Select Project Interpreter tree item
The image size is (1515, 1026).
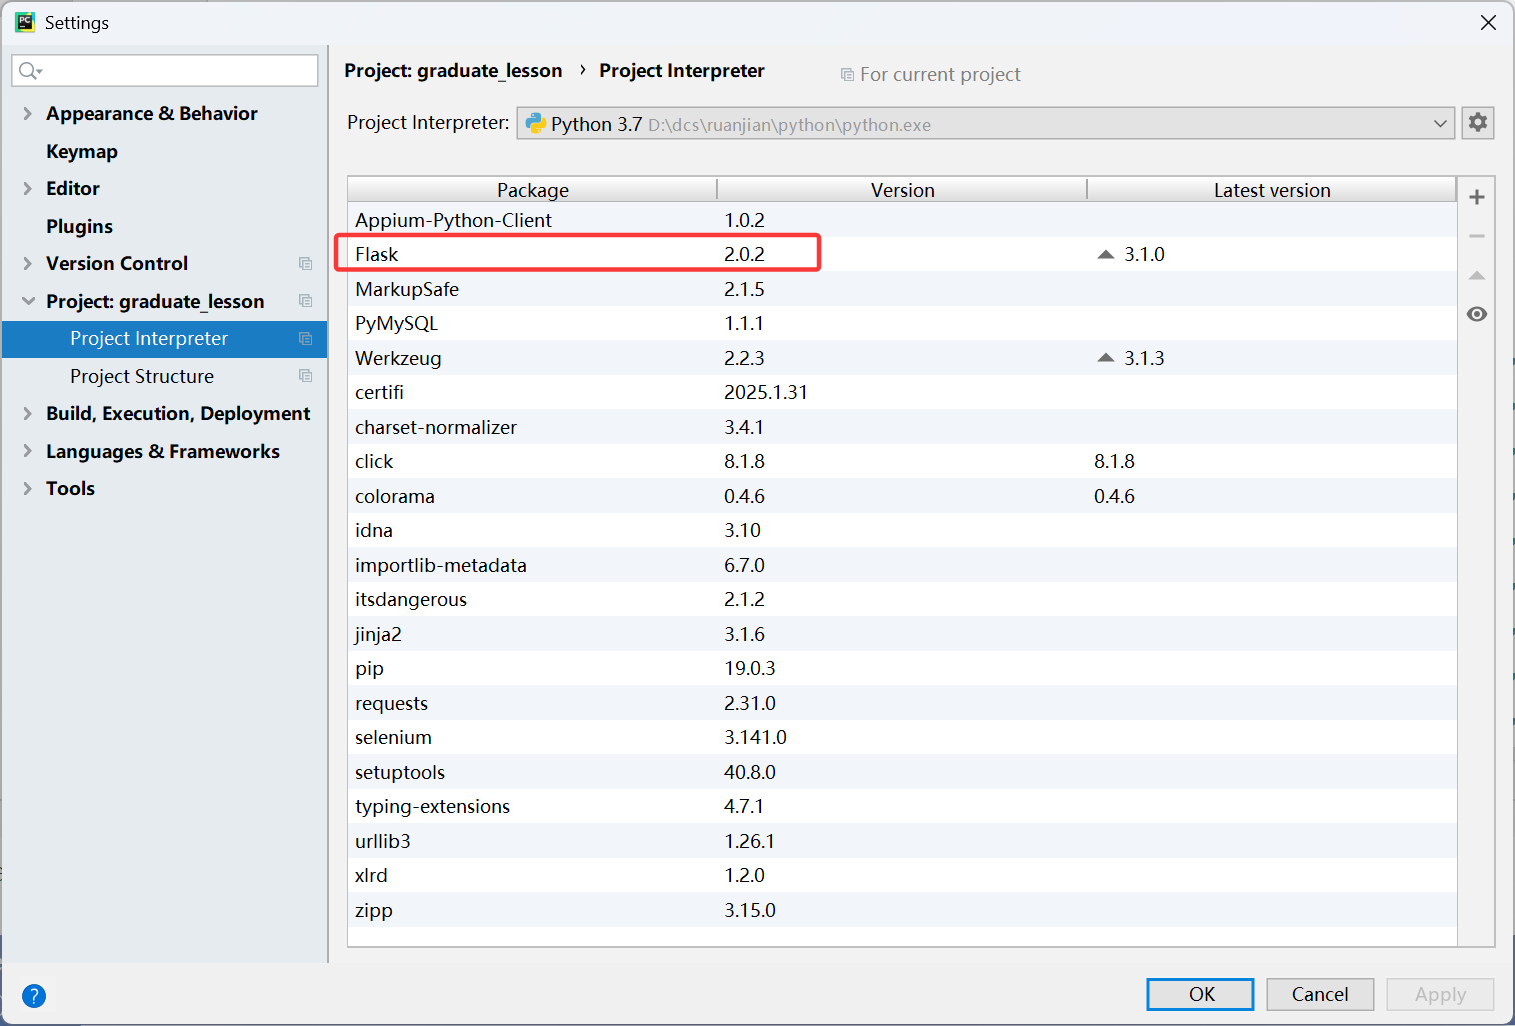tap(165, 339)
